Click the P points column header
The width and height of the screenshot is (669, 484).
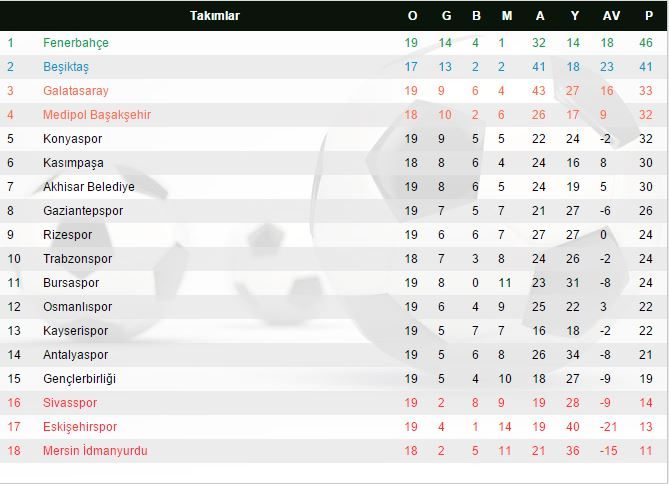coord(646,16)
